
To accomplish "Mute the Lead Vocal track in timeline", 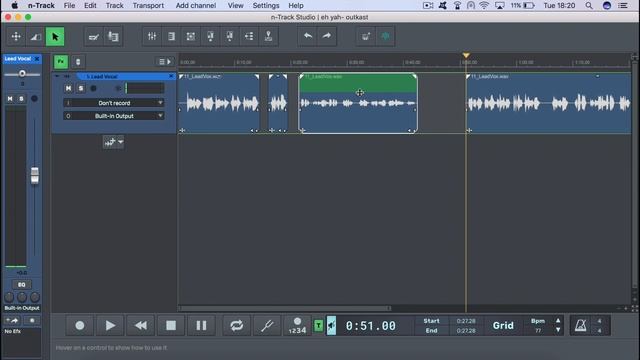I will coord(69,88).
